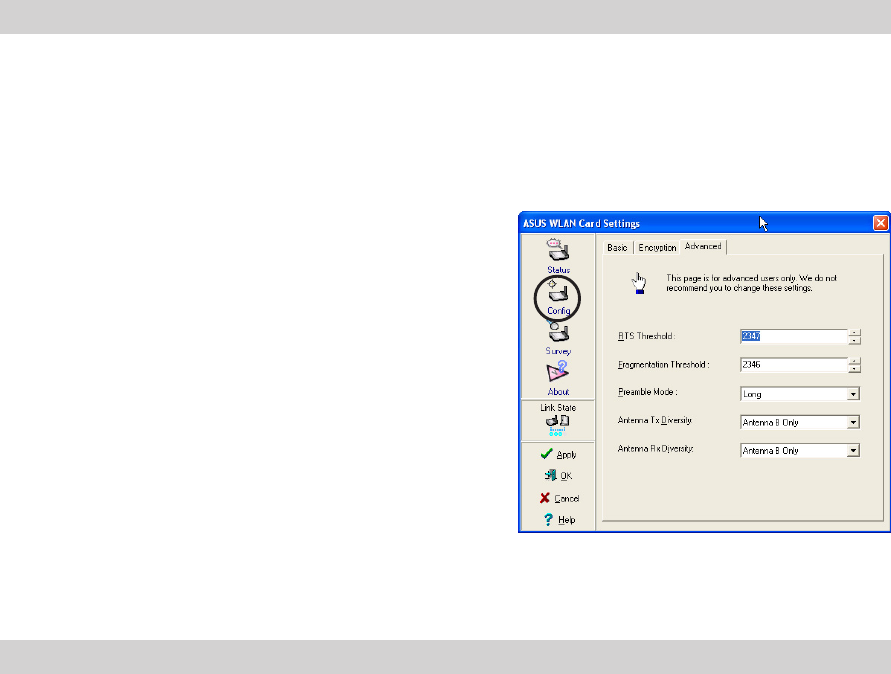Click the 'RTS Threshold :' label
The image size is (891, 674).
pyautogui.click(x=647, y=336)
